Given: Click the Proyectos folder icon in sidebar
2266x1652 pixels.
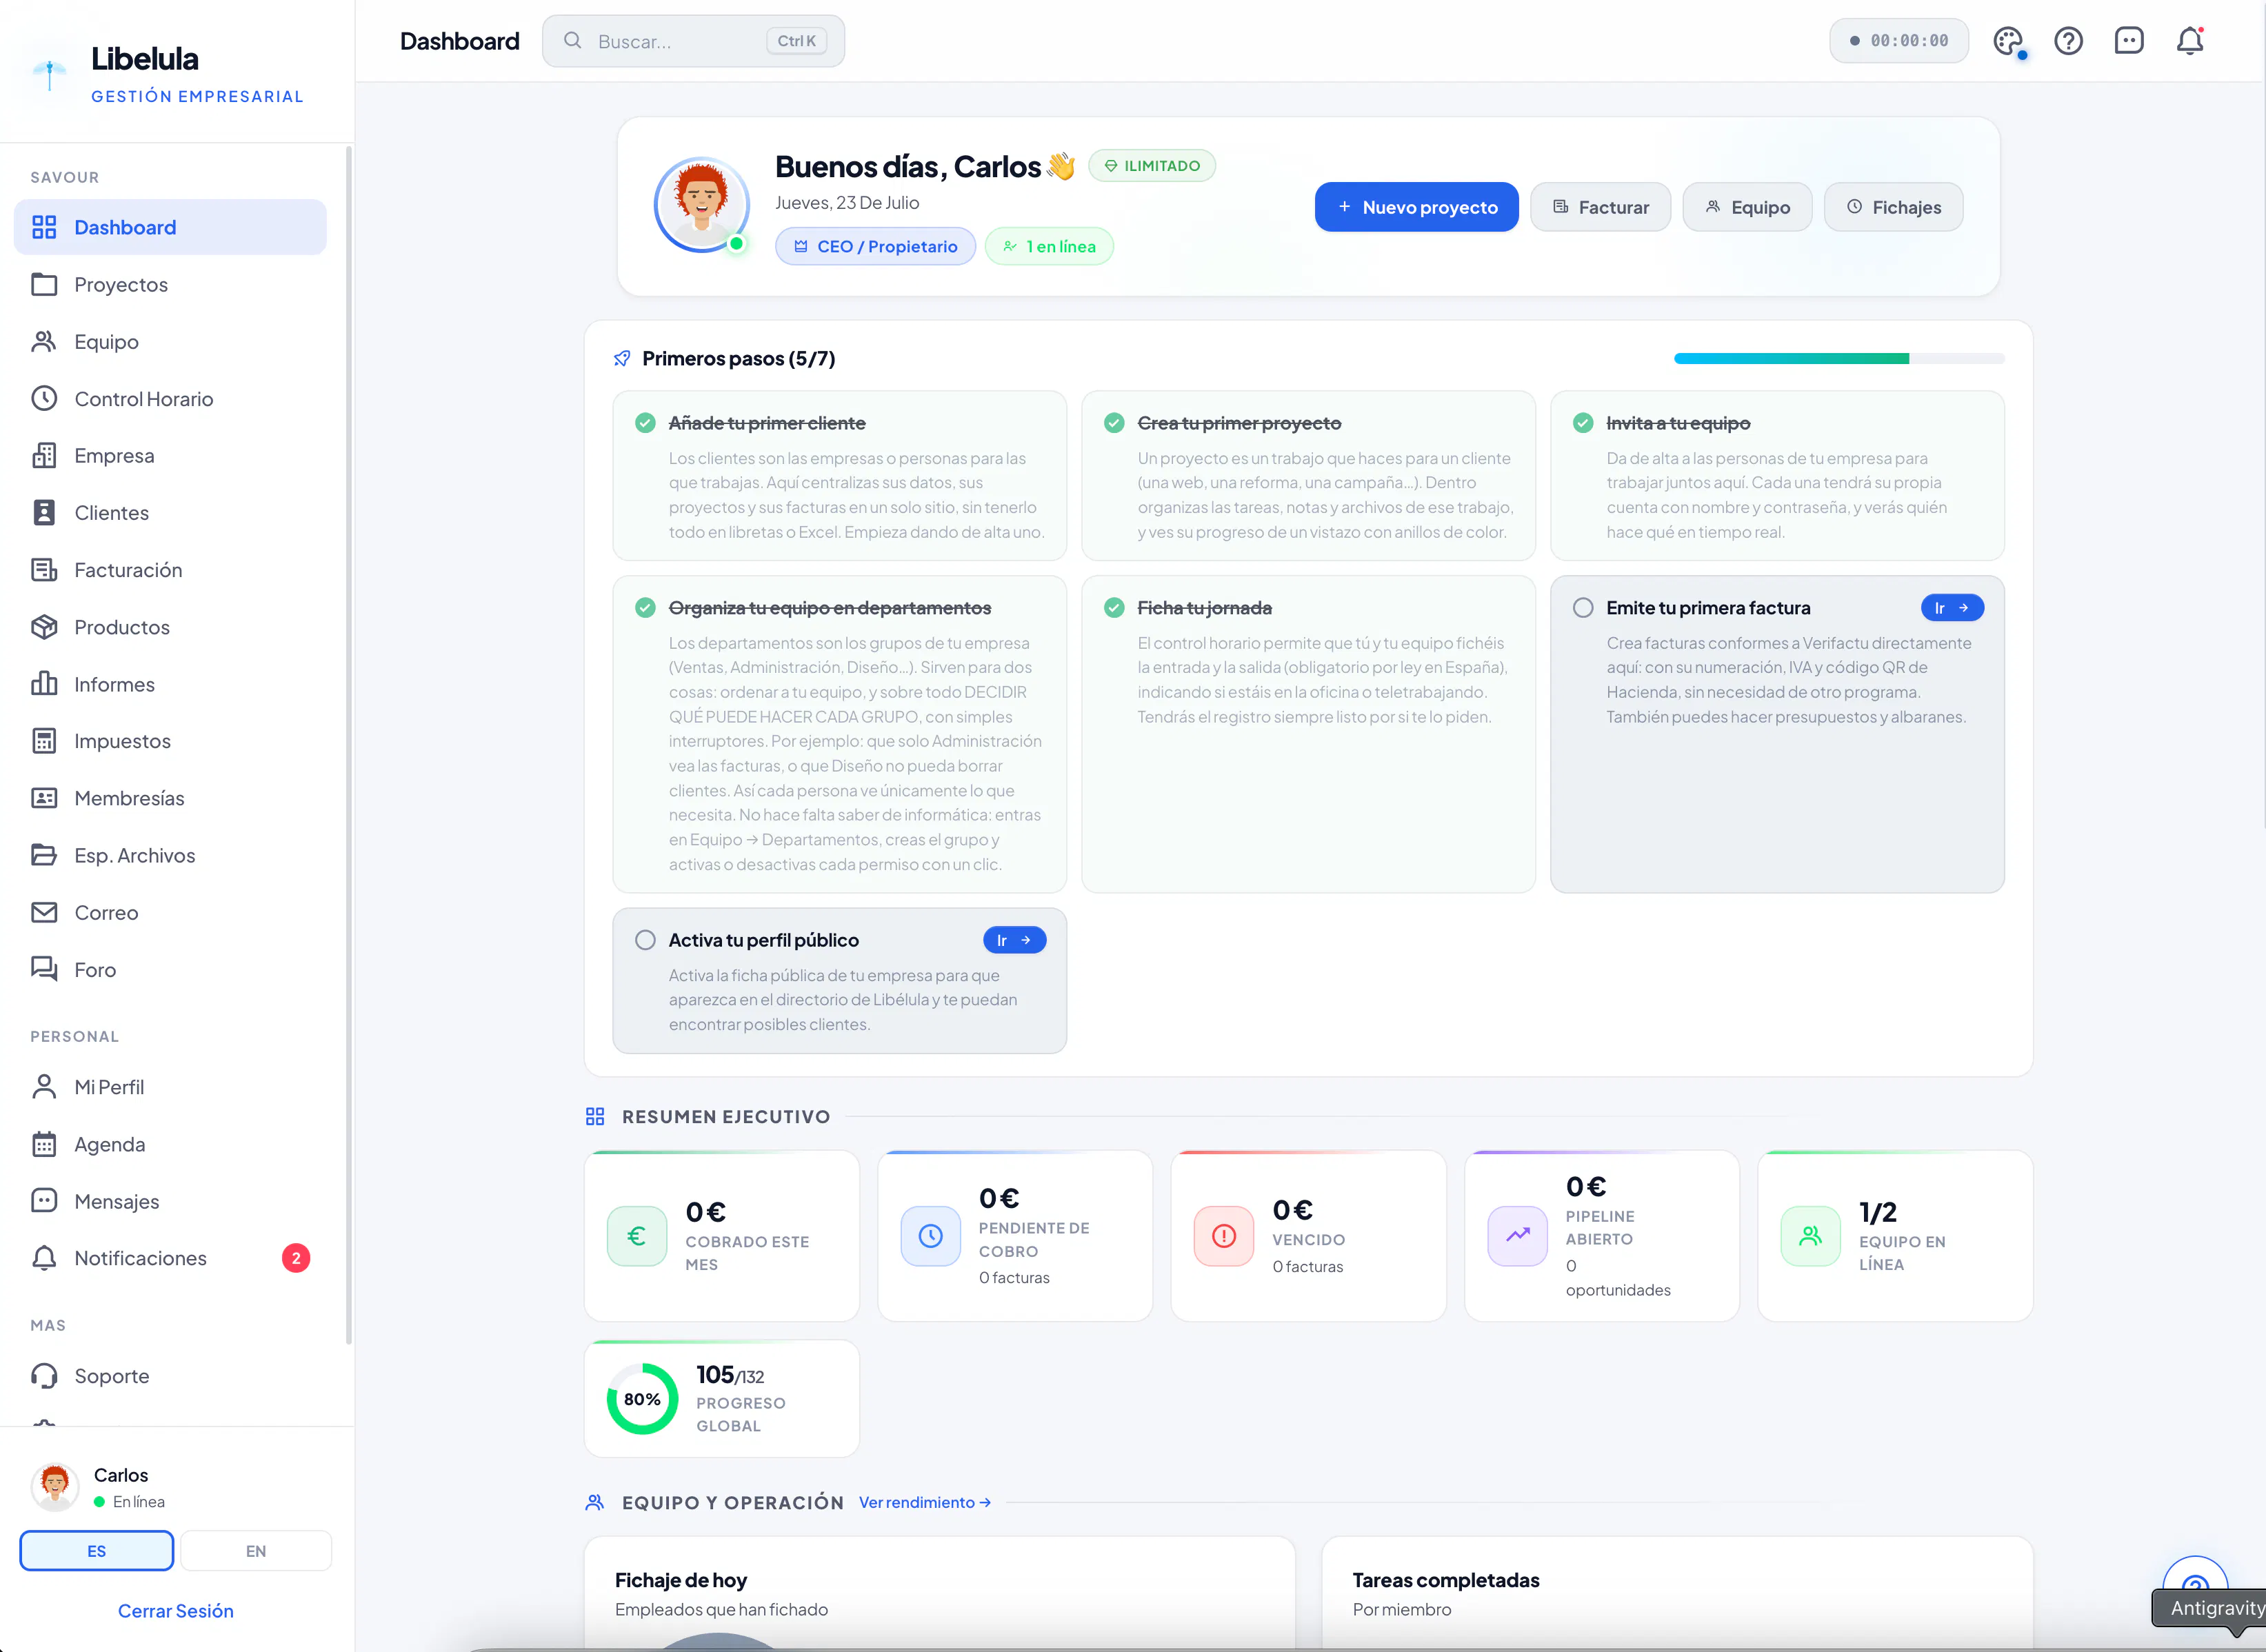Looking at the screenshot, I should 44,284.
